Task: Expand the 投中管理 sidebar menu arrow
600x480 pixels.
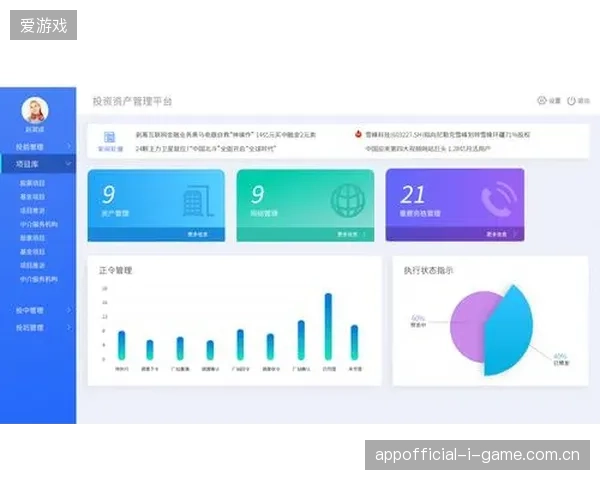Action: click(x=69, y=310)
